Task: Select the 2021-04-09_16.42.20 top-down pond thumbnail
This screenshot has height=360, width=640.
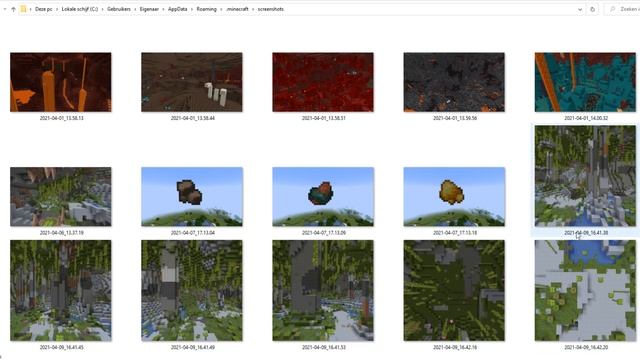Action: coord(585,291)
